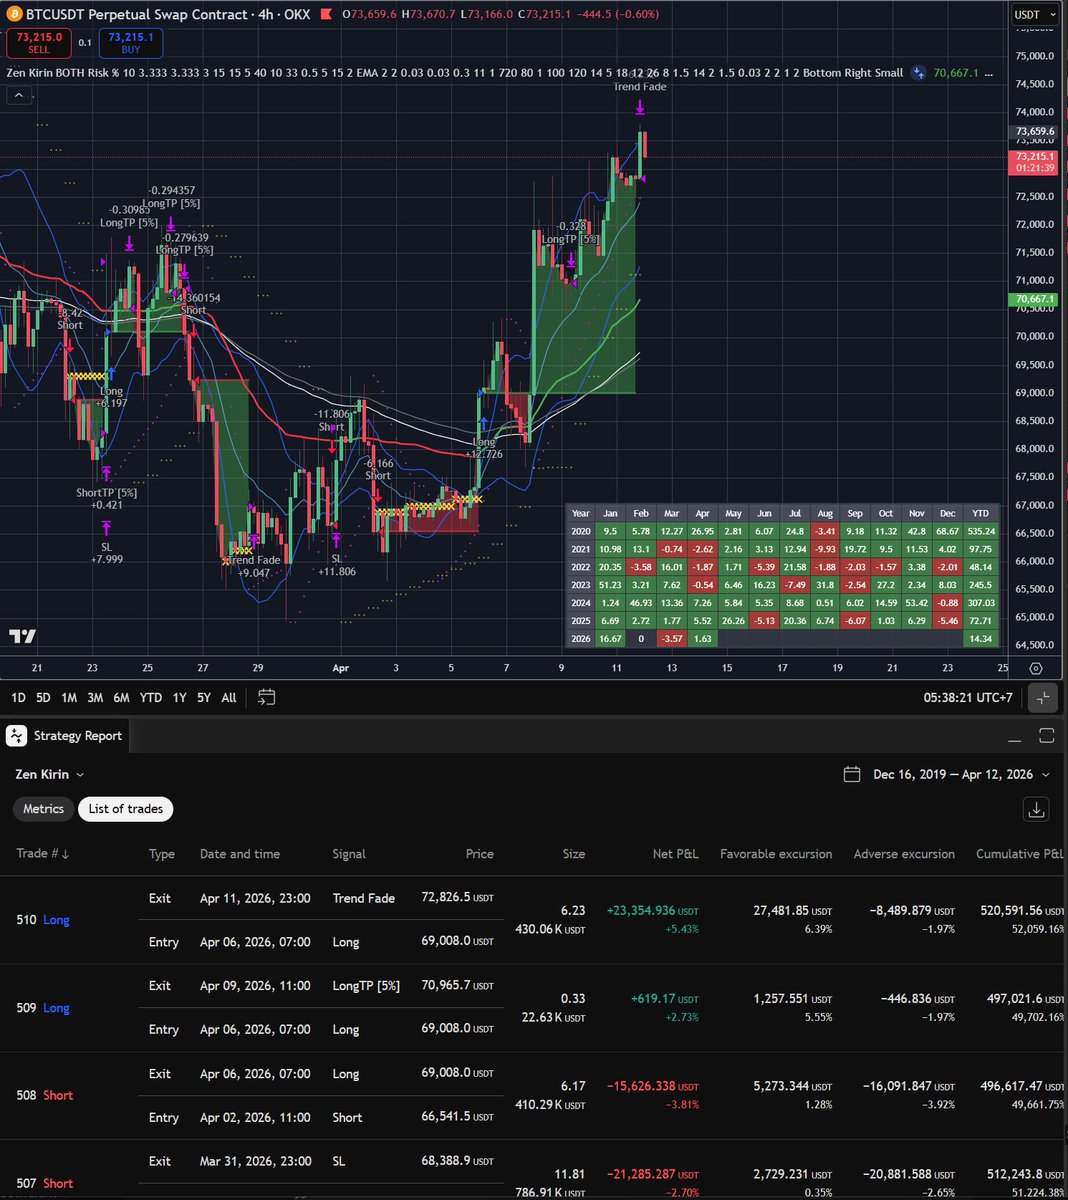Screen dimensions: 1068x1200
Task: Expand the Zen Kirin strategy dropdown
Action: click(x=50, y=774)
